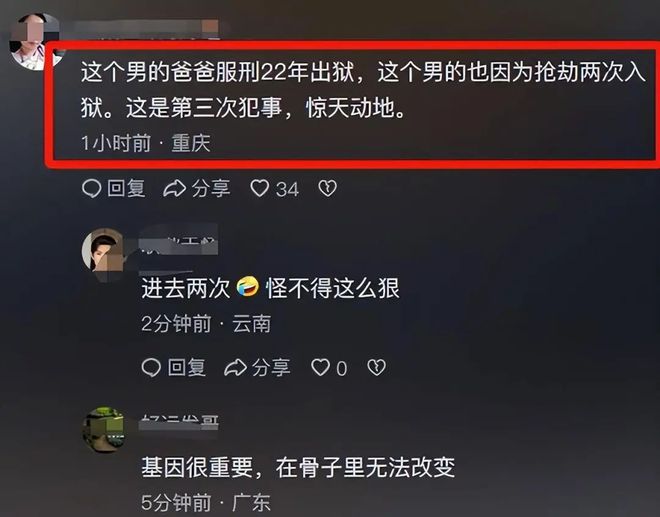Dislike the top comment using the broken heart
The width and height of the screenshot is (660, 517).
coord(327,188)
